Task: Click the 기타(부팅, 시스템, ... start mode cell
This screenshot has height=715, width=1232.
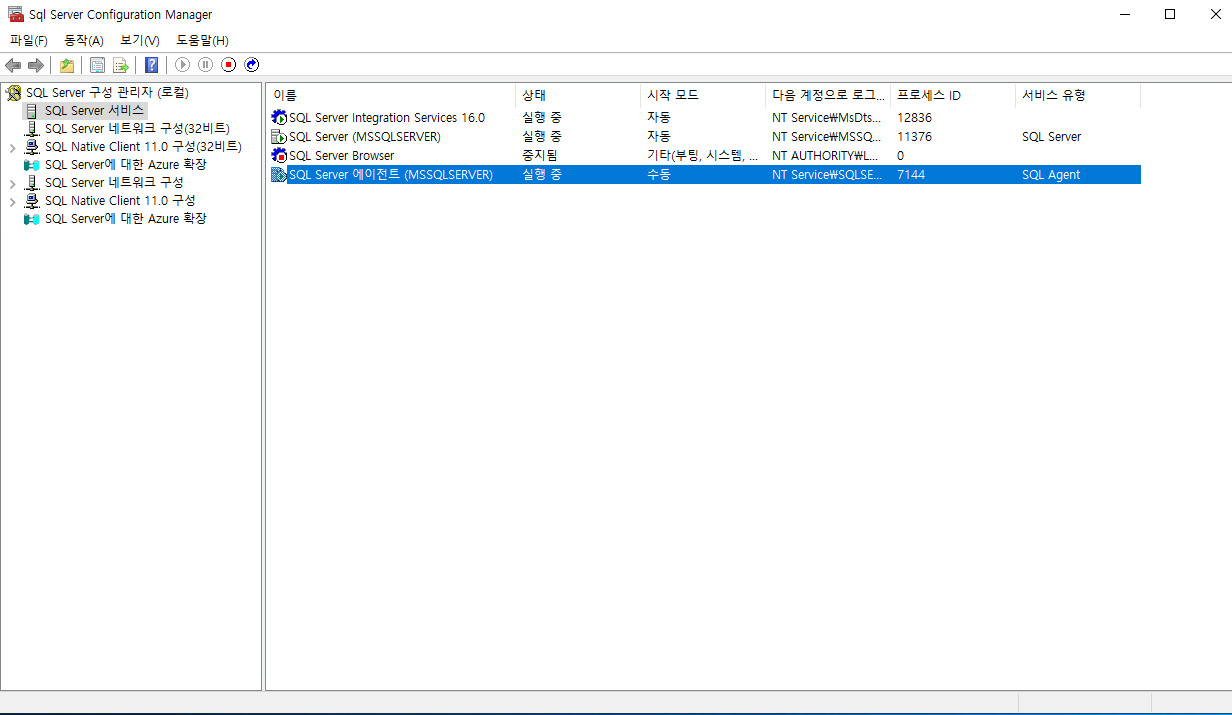Action: click(x=703, y=156)
